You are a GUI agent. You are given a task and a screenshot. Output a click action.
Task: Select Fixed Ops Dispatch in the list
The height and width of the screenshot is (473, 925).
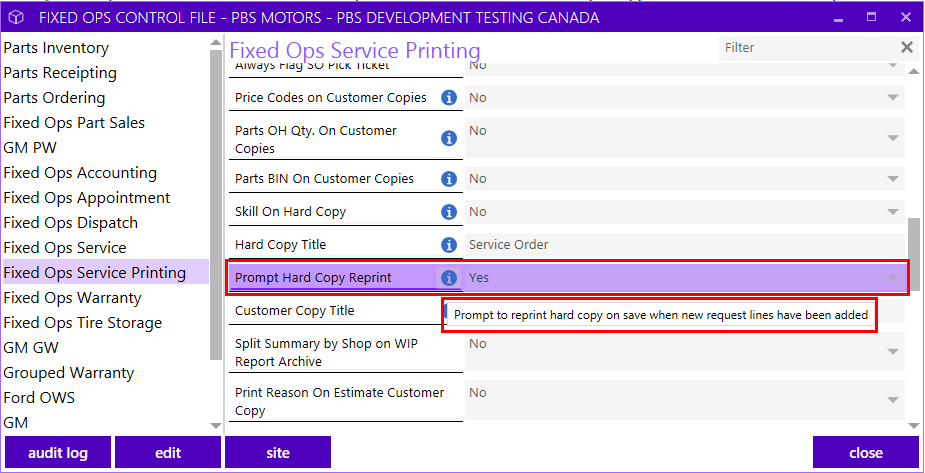point(70,223)
